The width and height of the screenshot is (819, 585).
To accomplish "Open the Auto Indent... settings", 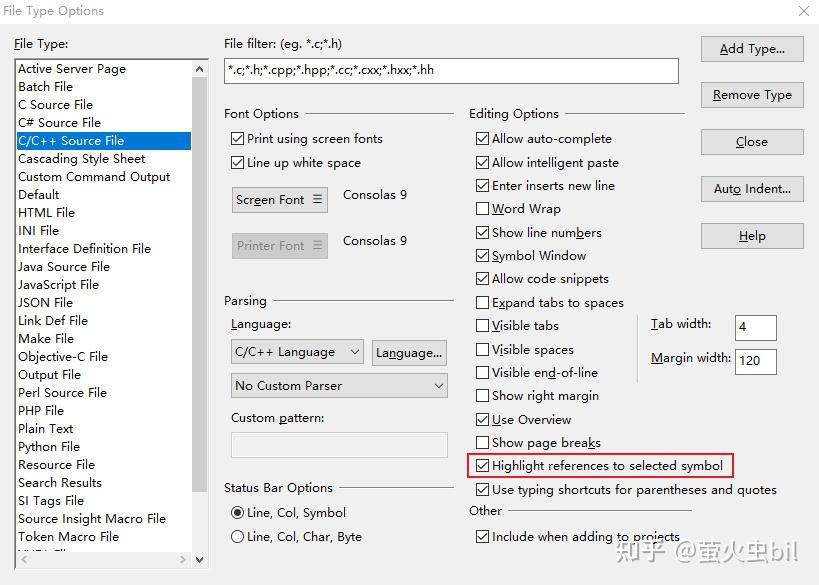I will [x=752, y=189].
